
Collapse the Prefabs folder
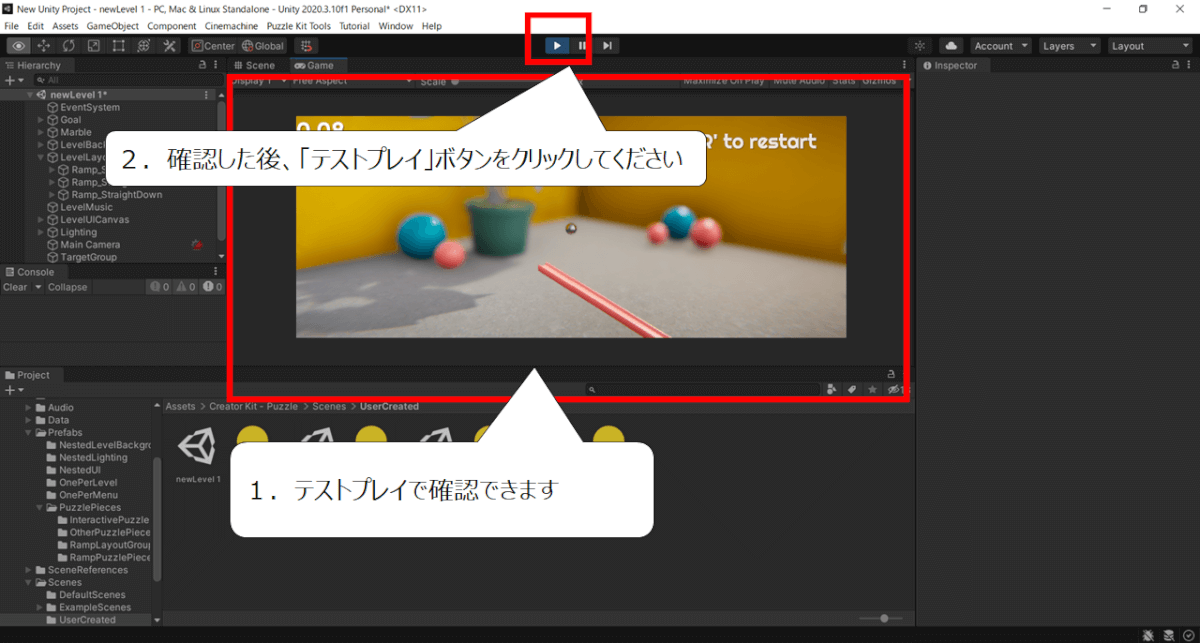click(x=29, y=433)
